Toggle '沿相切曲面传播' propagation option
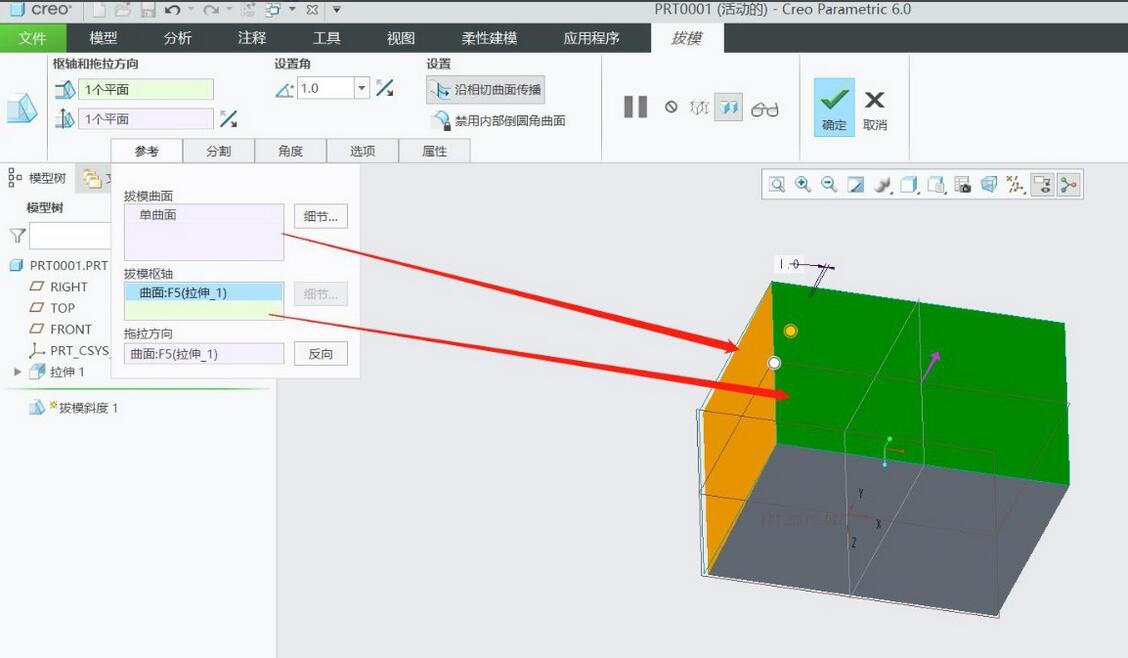Viewport: 1128px width, 658px height. pos(486,90)
